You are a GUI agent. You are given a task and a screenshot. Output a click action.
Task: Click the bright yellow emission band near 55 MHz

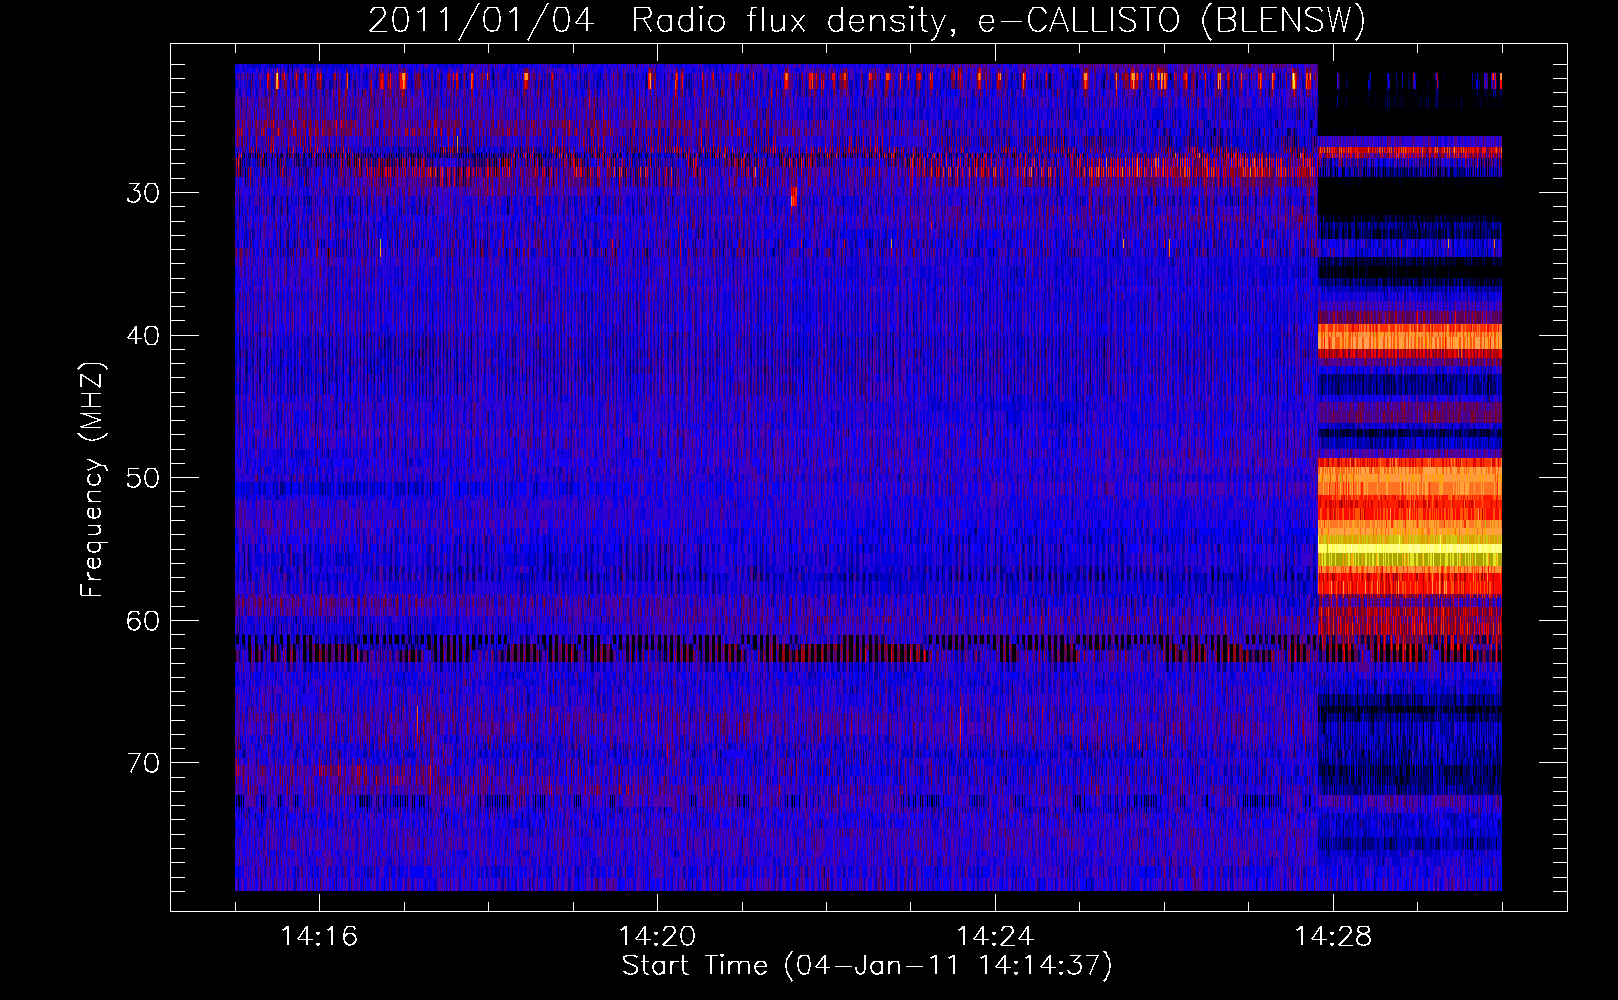pyautogui.click(x=1409, y=549)
